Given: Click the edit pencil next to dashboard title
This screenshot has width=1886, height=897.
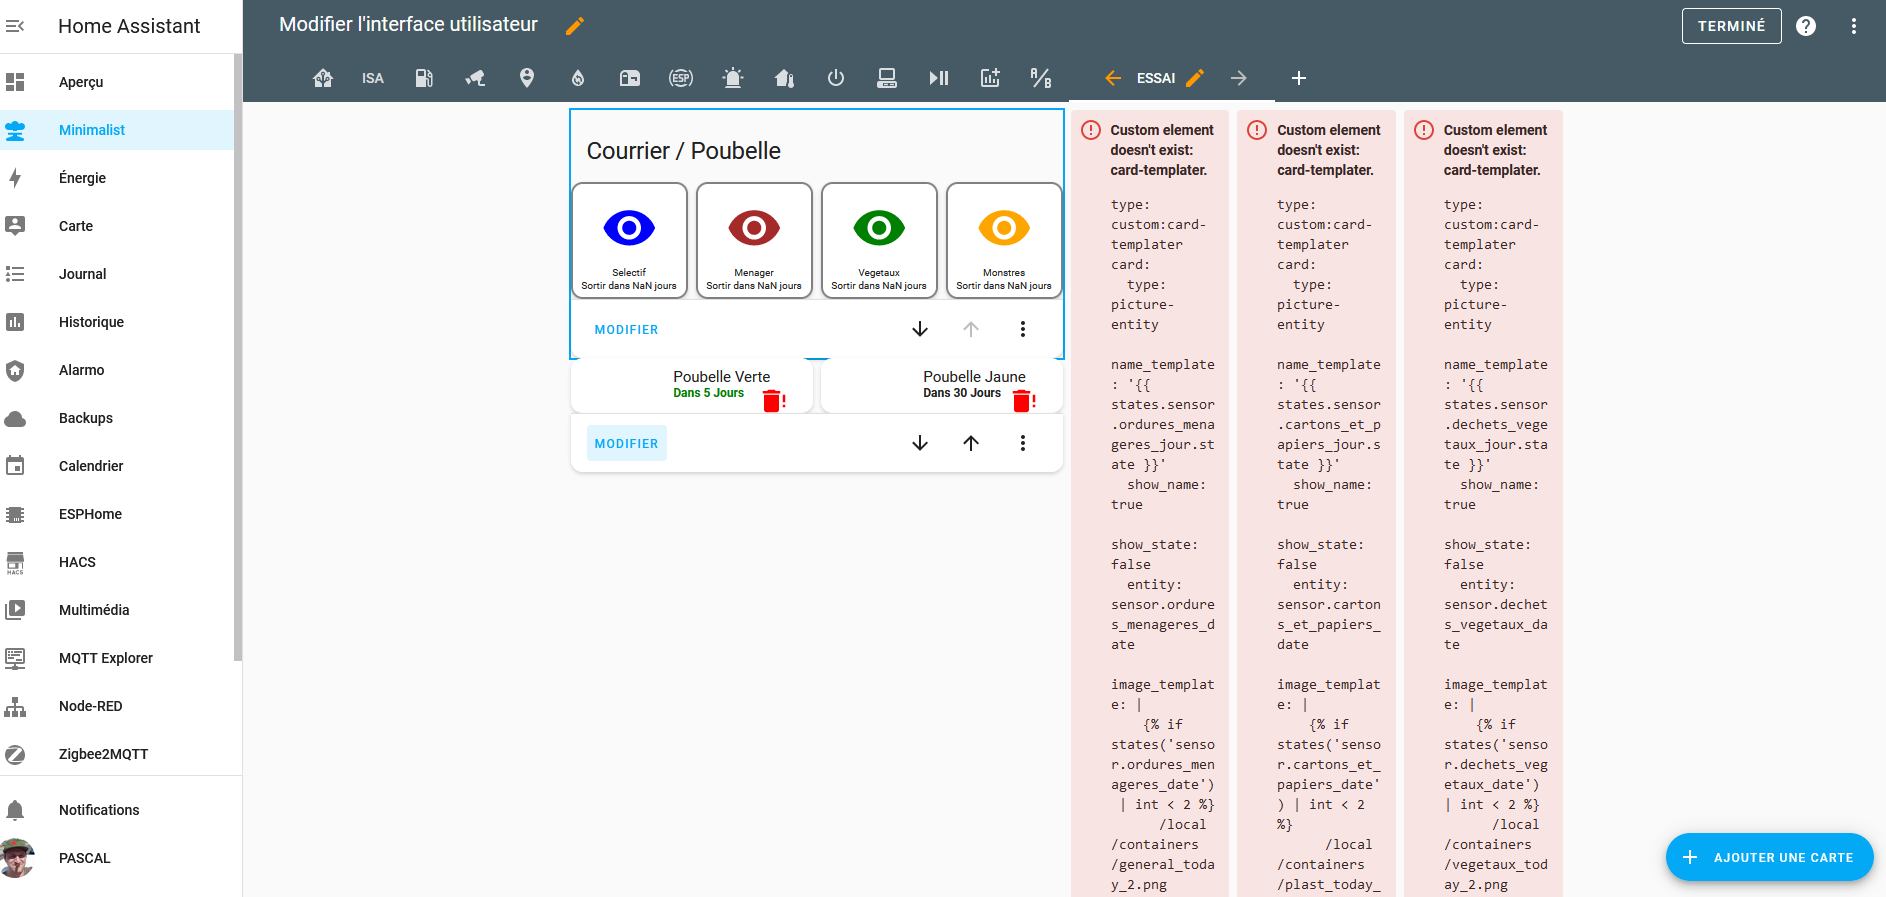Looking at the screenshot, I should (x=575, y=26).
